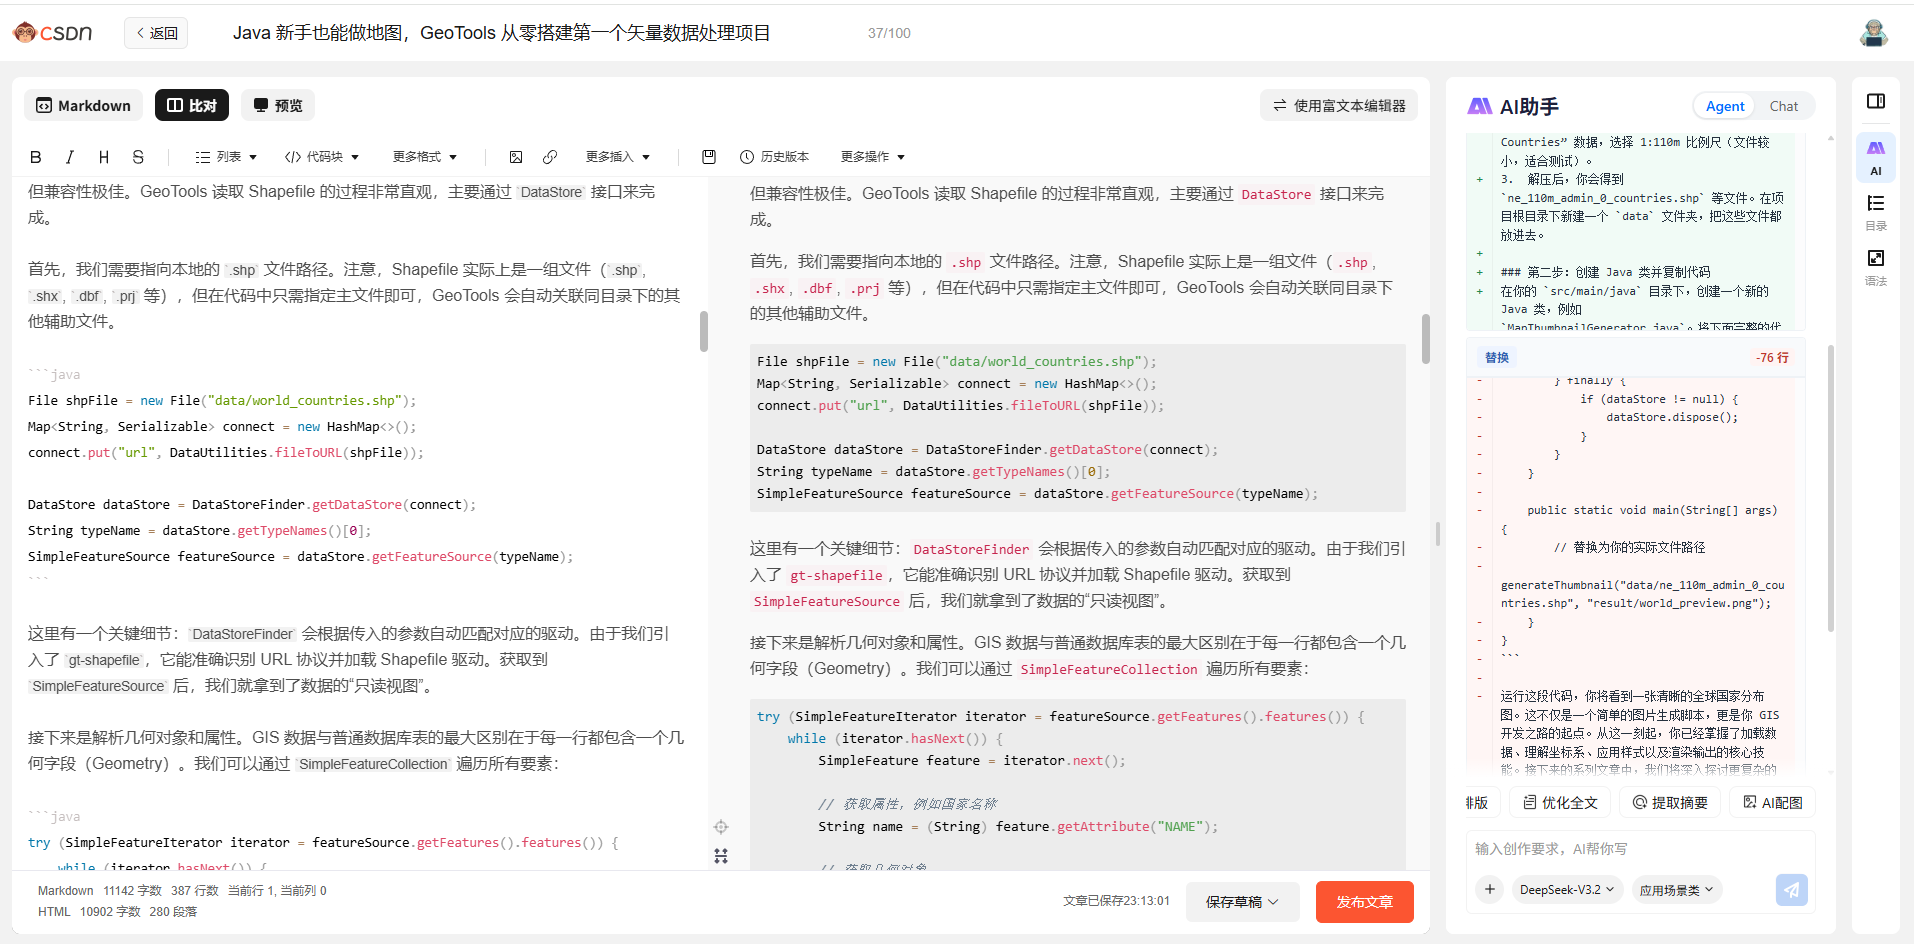Send the AI prompt
This screenshot has width=1914, height=944.
click(x=1791, y=889)
